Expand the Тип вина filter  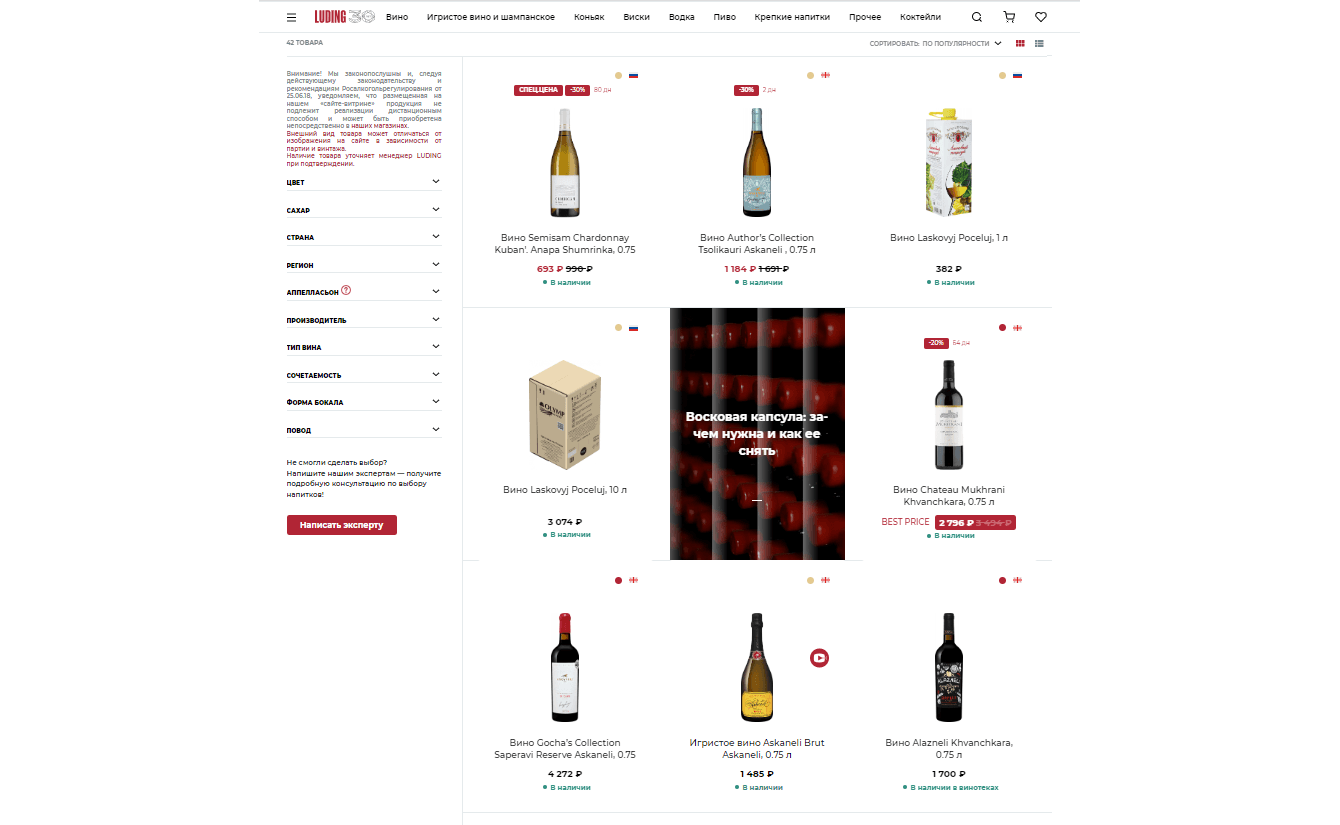364,347
